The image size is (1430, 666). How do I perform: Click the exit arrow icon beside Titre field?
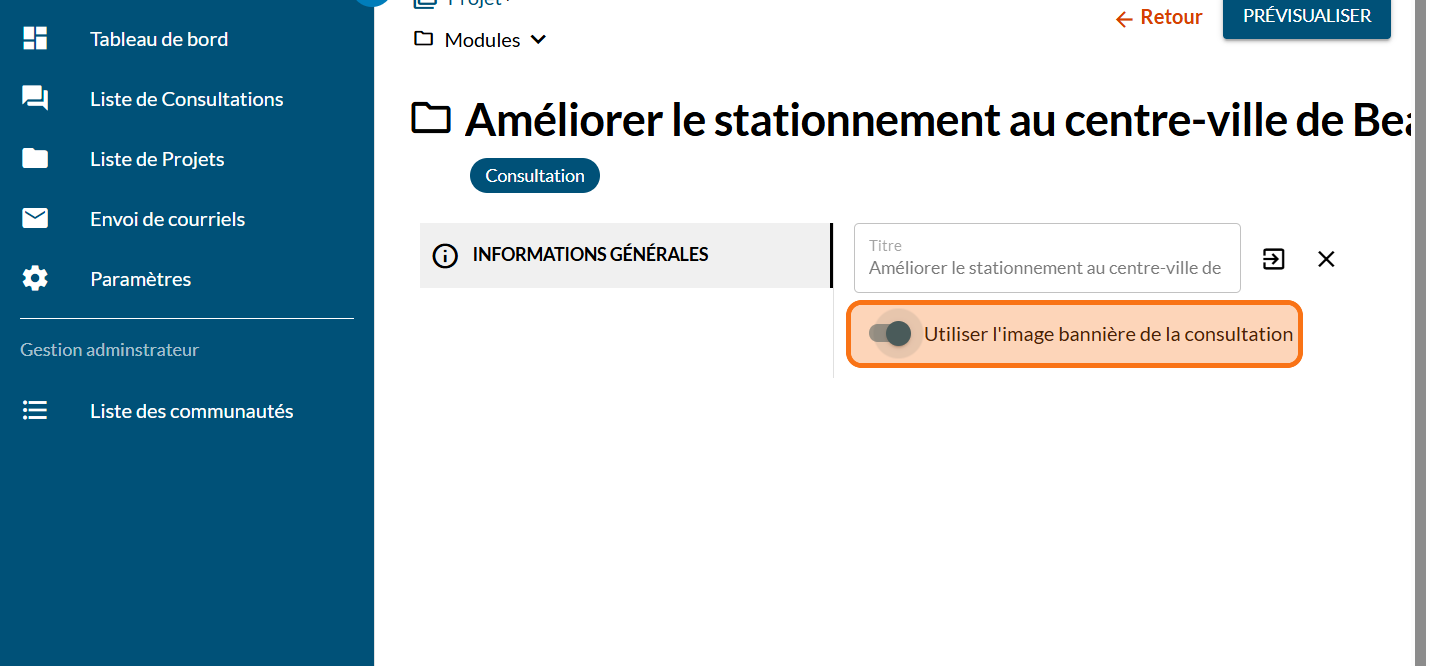coord(1273,259)
